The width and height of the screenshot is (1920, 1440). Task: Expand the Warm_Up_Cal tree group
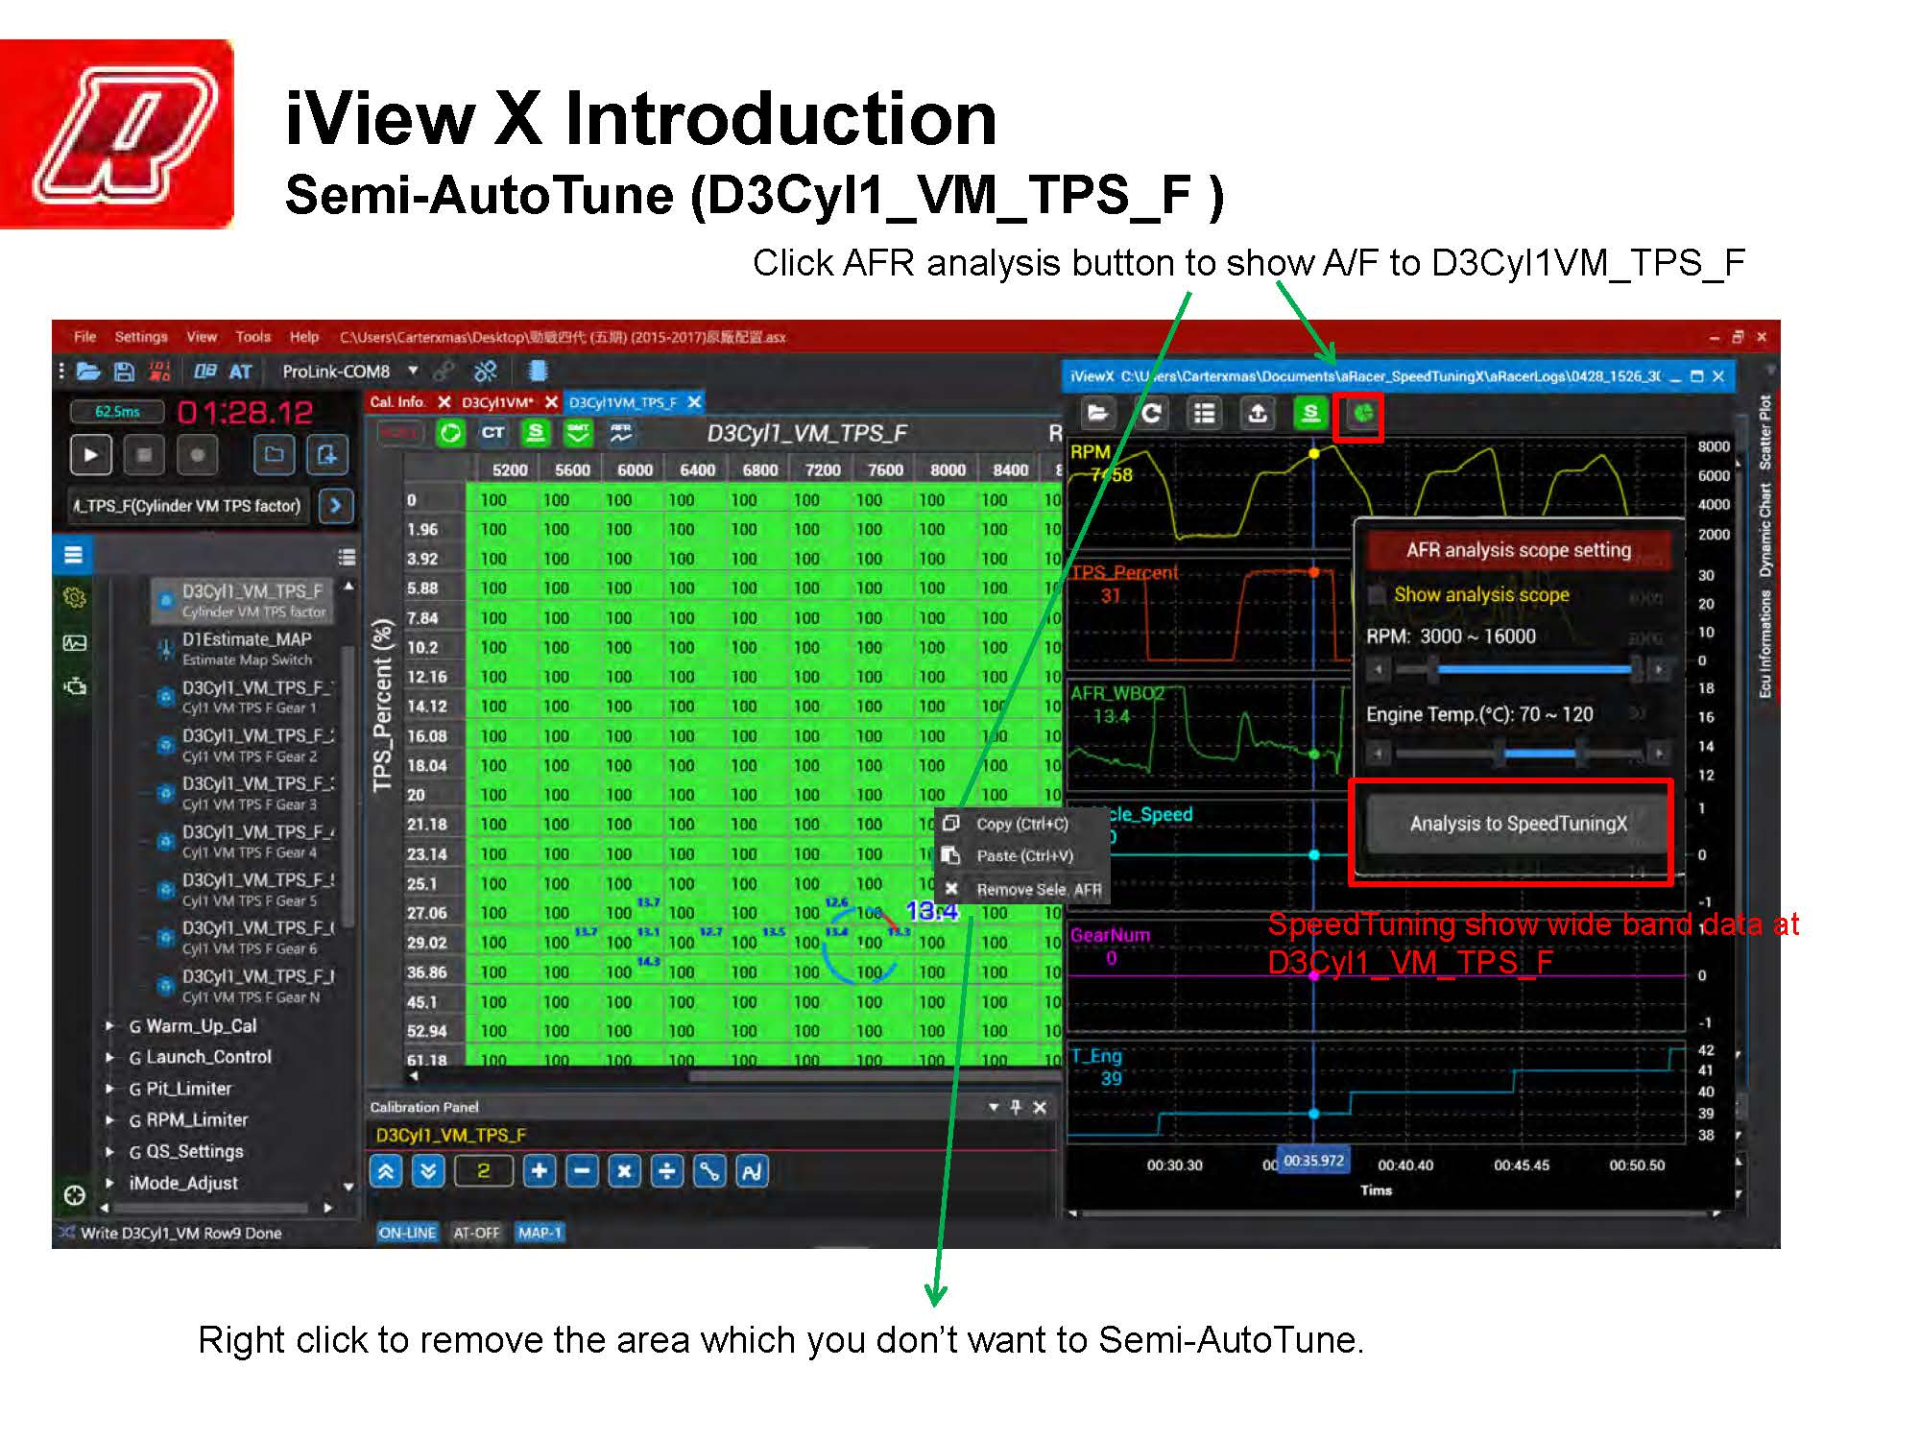(111, 1026)
